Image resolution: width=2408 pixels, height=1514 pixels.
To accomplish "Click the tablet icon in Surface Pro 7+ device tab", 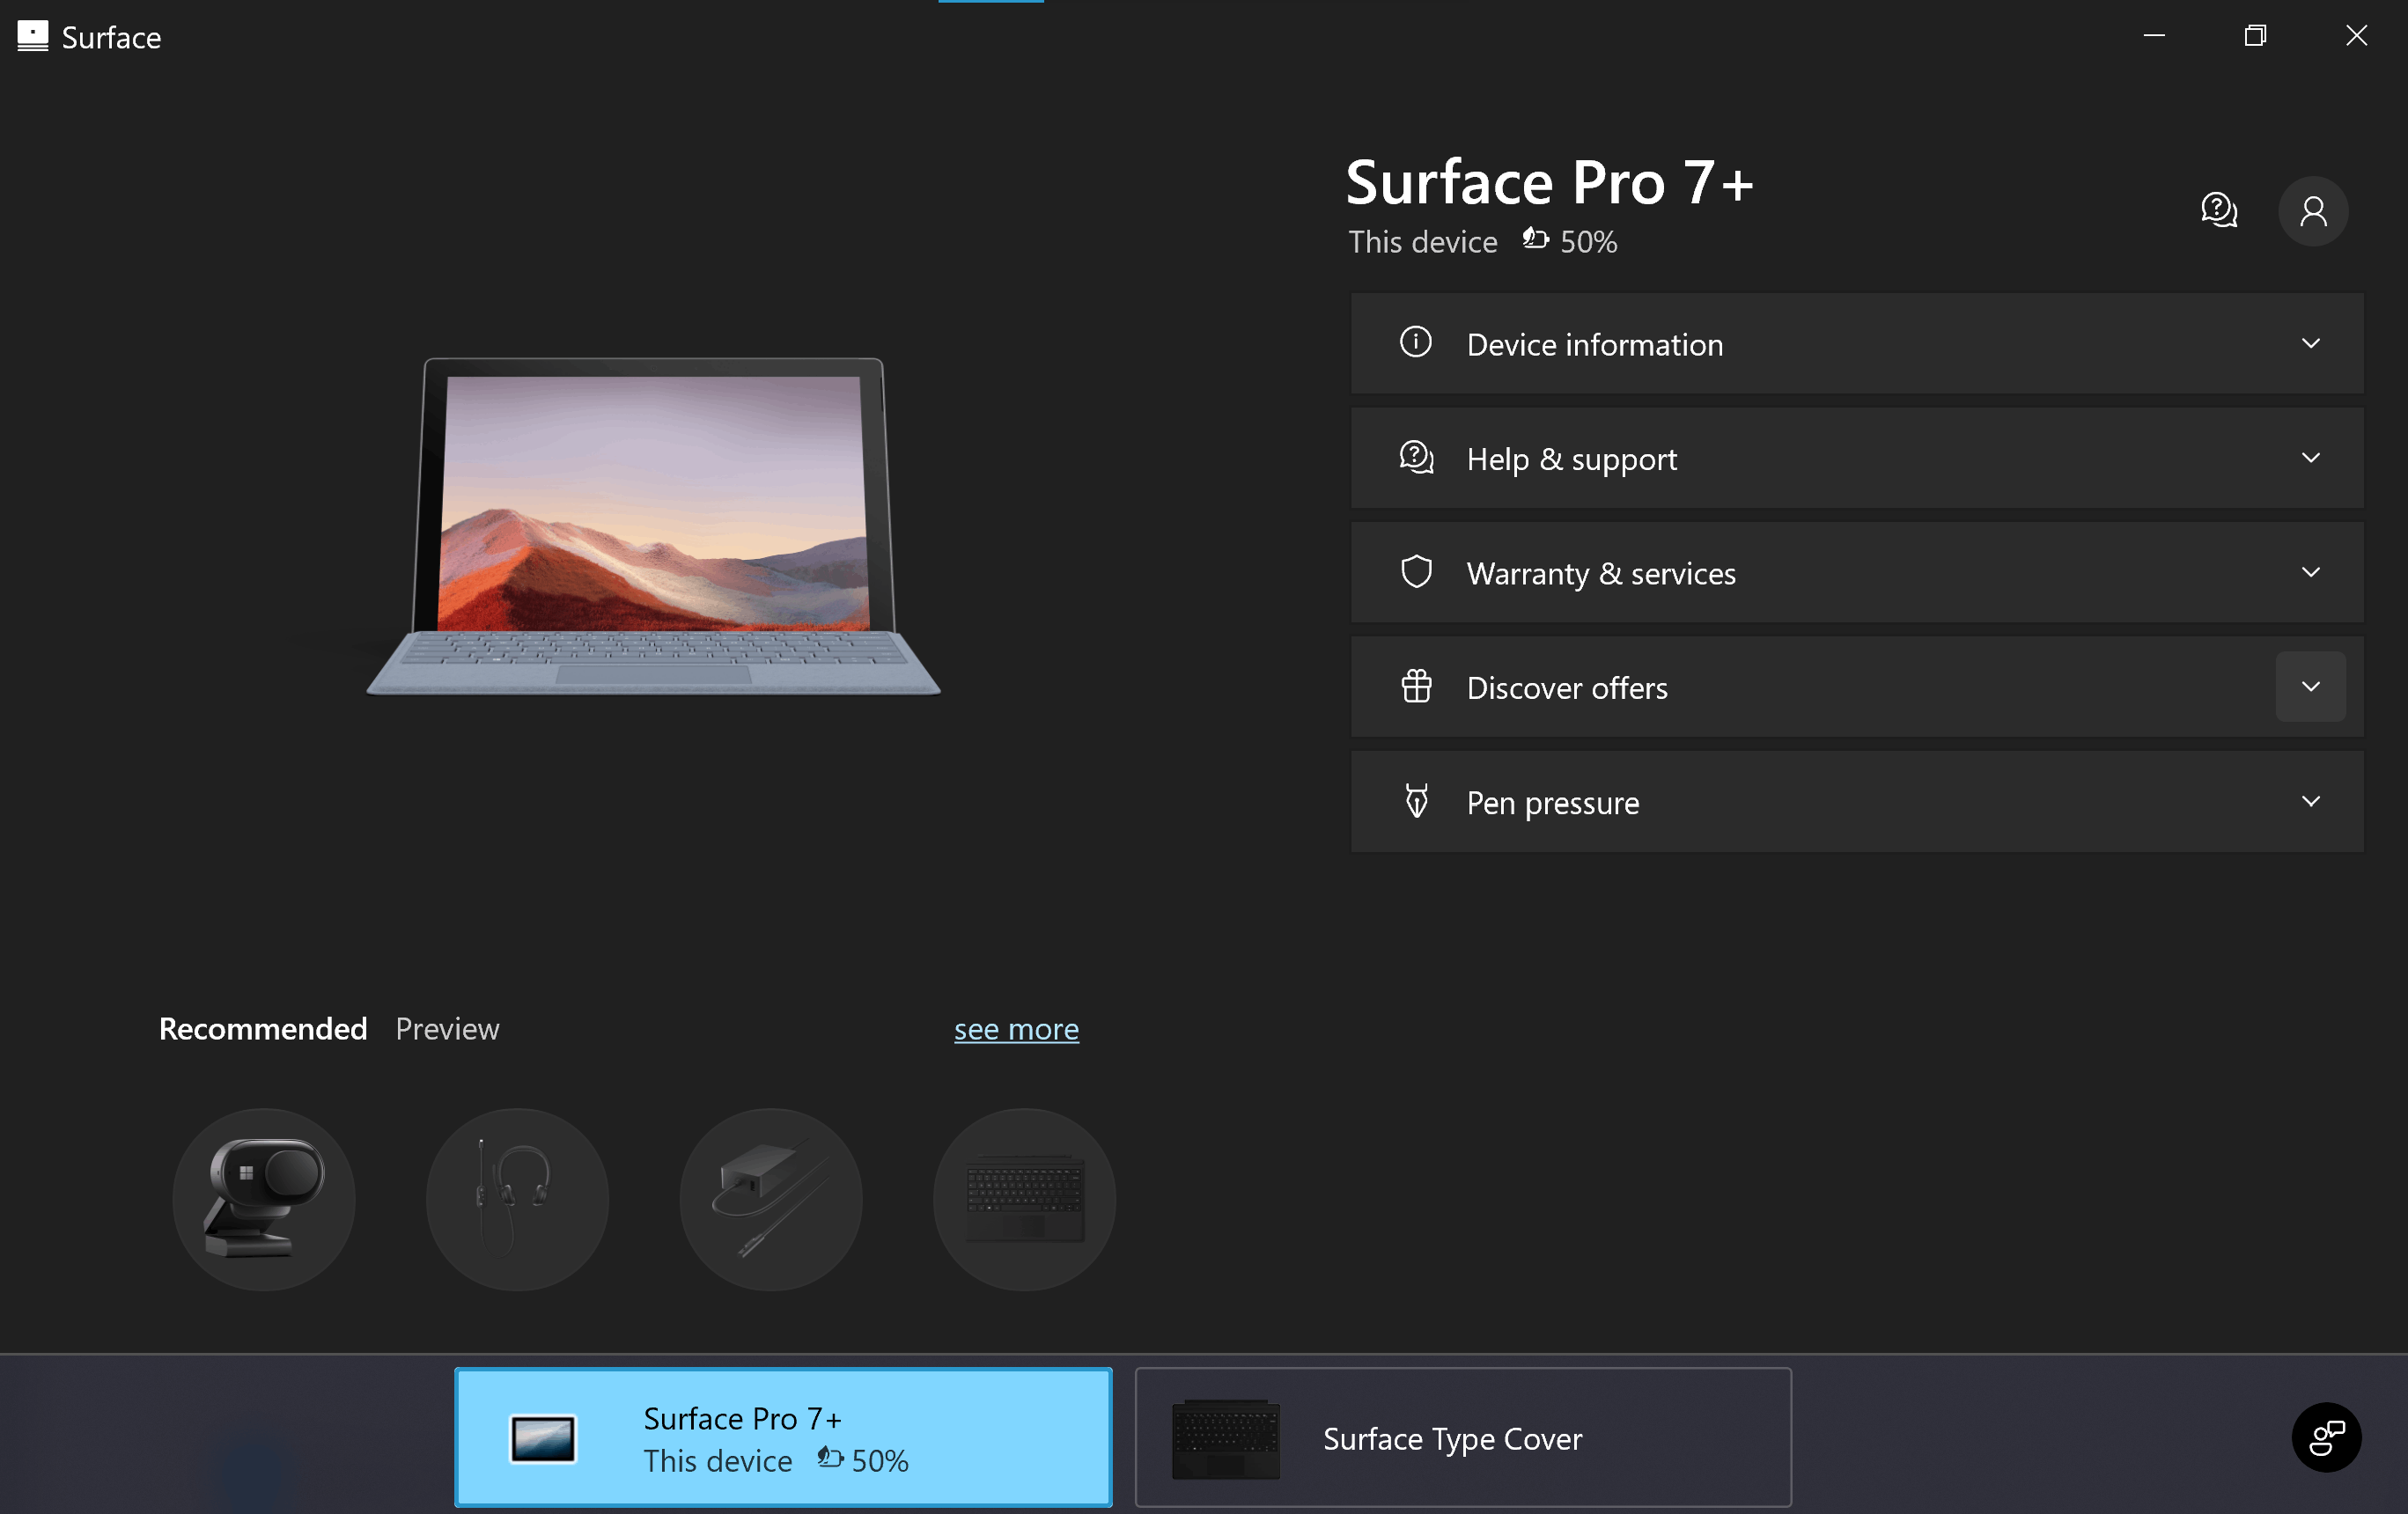I will tap(542, 1438).
